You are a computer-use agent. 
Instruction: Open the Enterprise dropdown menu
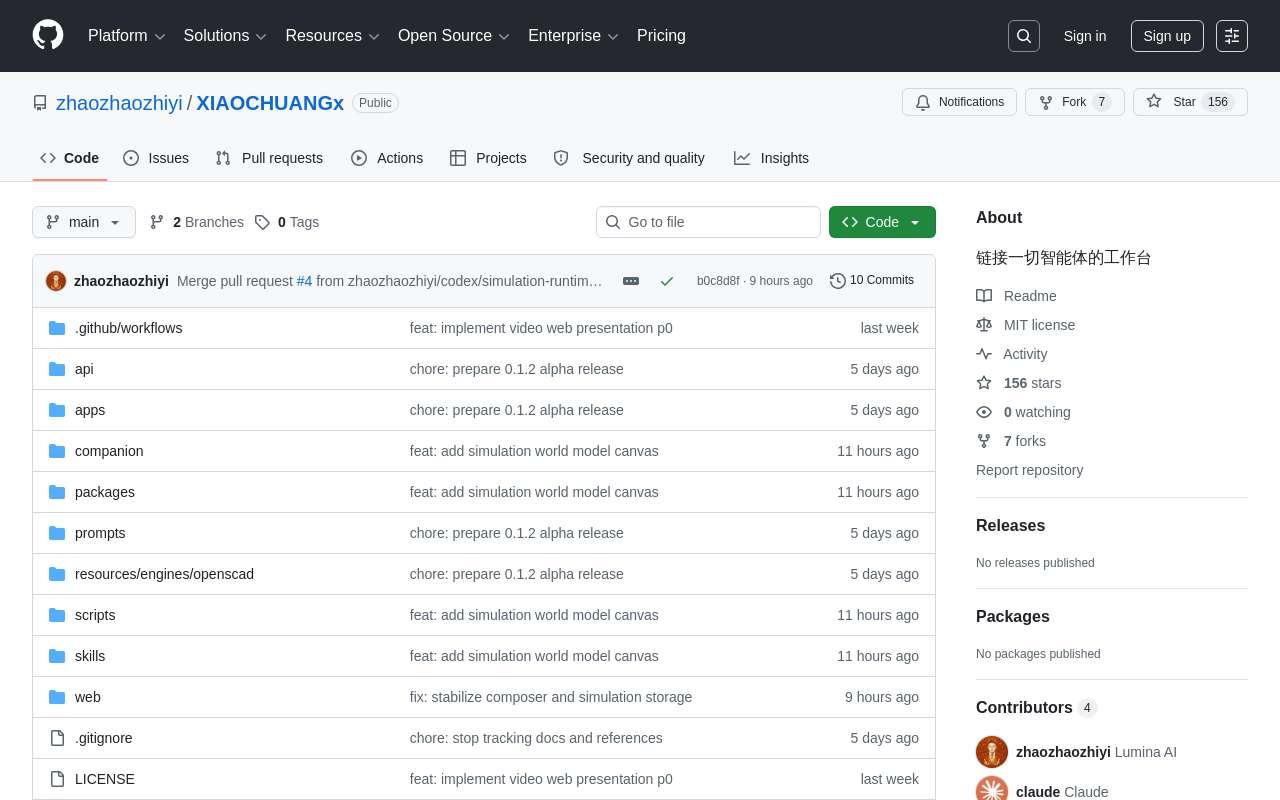point(573,36)
